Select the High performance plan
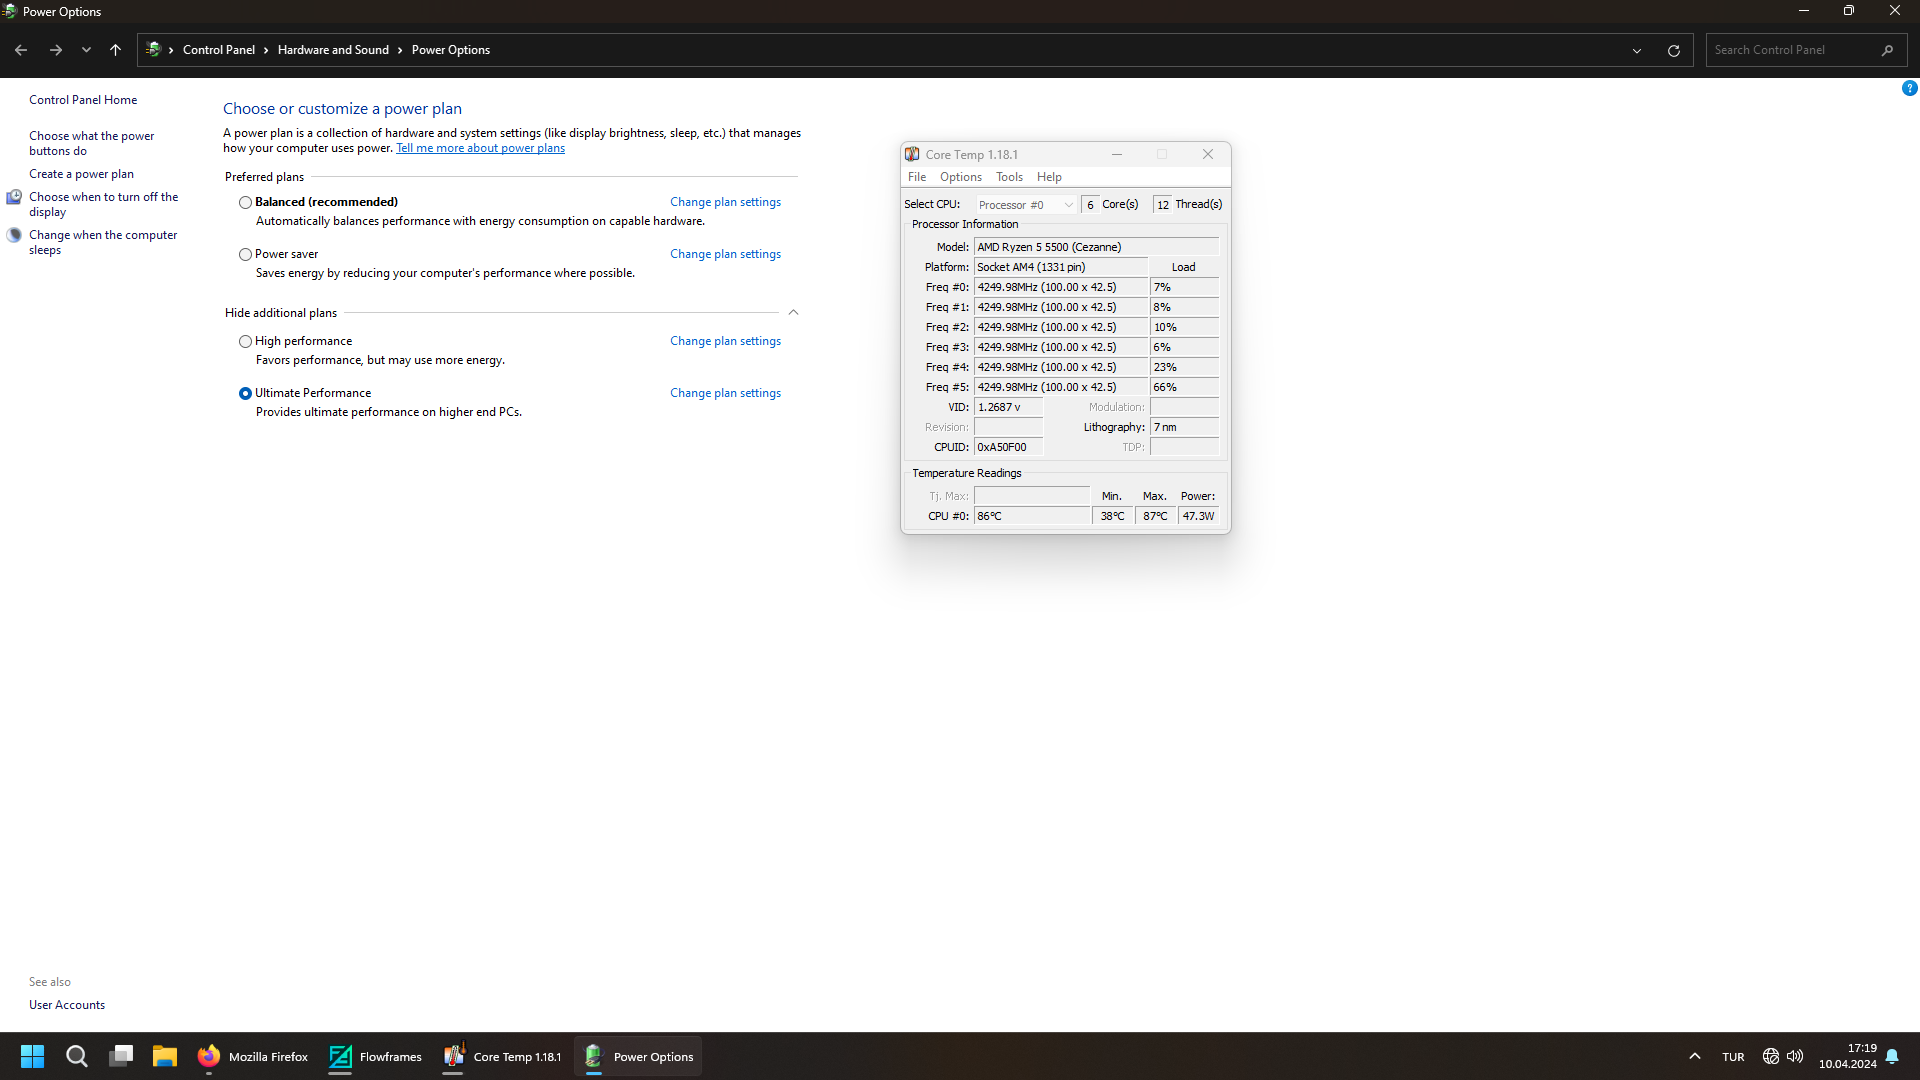The image size is (1920, 1080). tap(245, 341)
